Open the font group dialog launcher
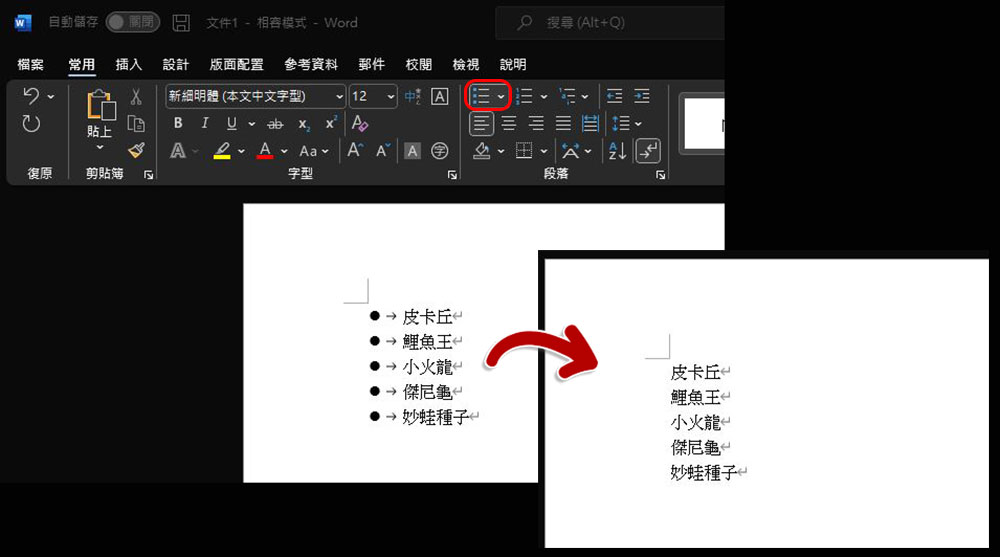The height and width of the screenshot is (557, 1000). 452,175
